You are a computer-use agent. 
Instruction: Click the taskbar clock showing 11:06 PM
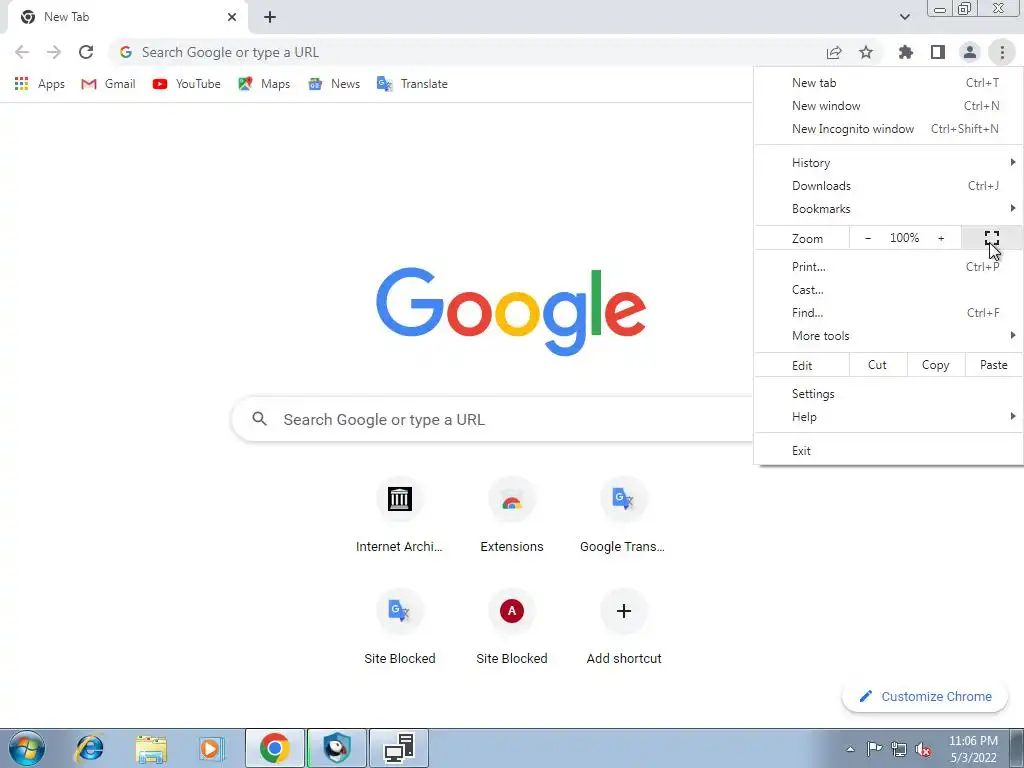click(973, 748)
